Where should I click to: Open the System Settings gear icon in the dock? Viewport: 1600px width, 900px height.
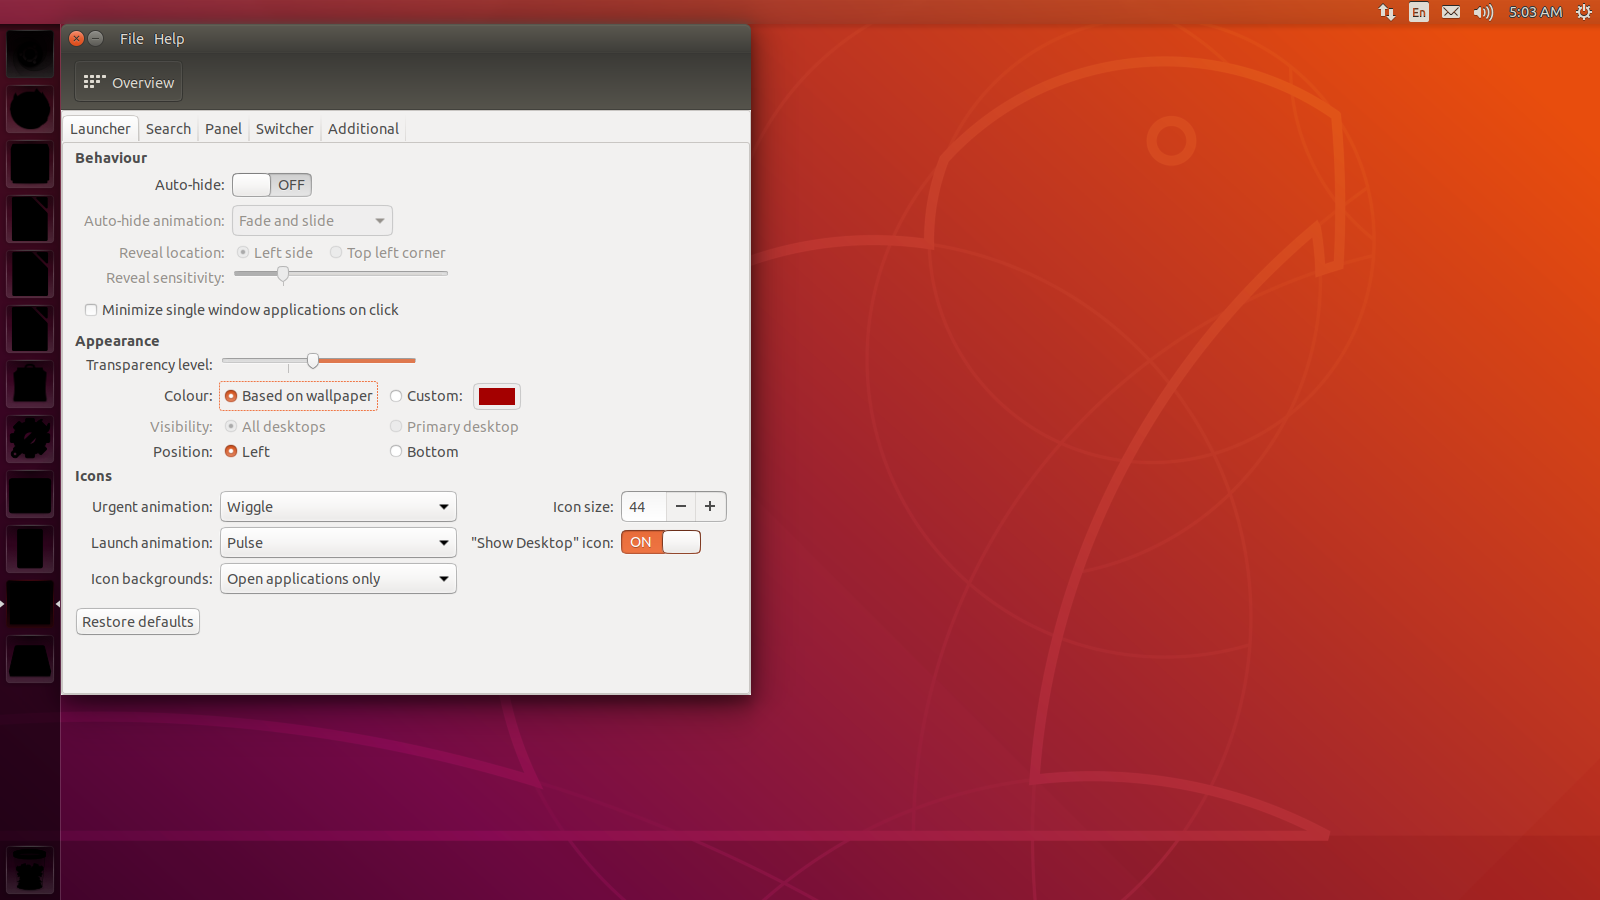(x=29, y=438)
